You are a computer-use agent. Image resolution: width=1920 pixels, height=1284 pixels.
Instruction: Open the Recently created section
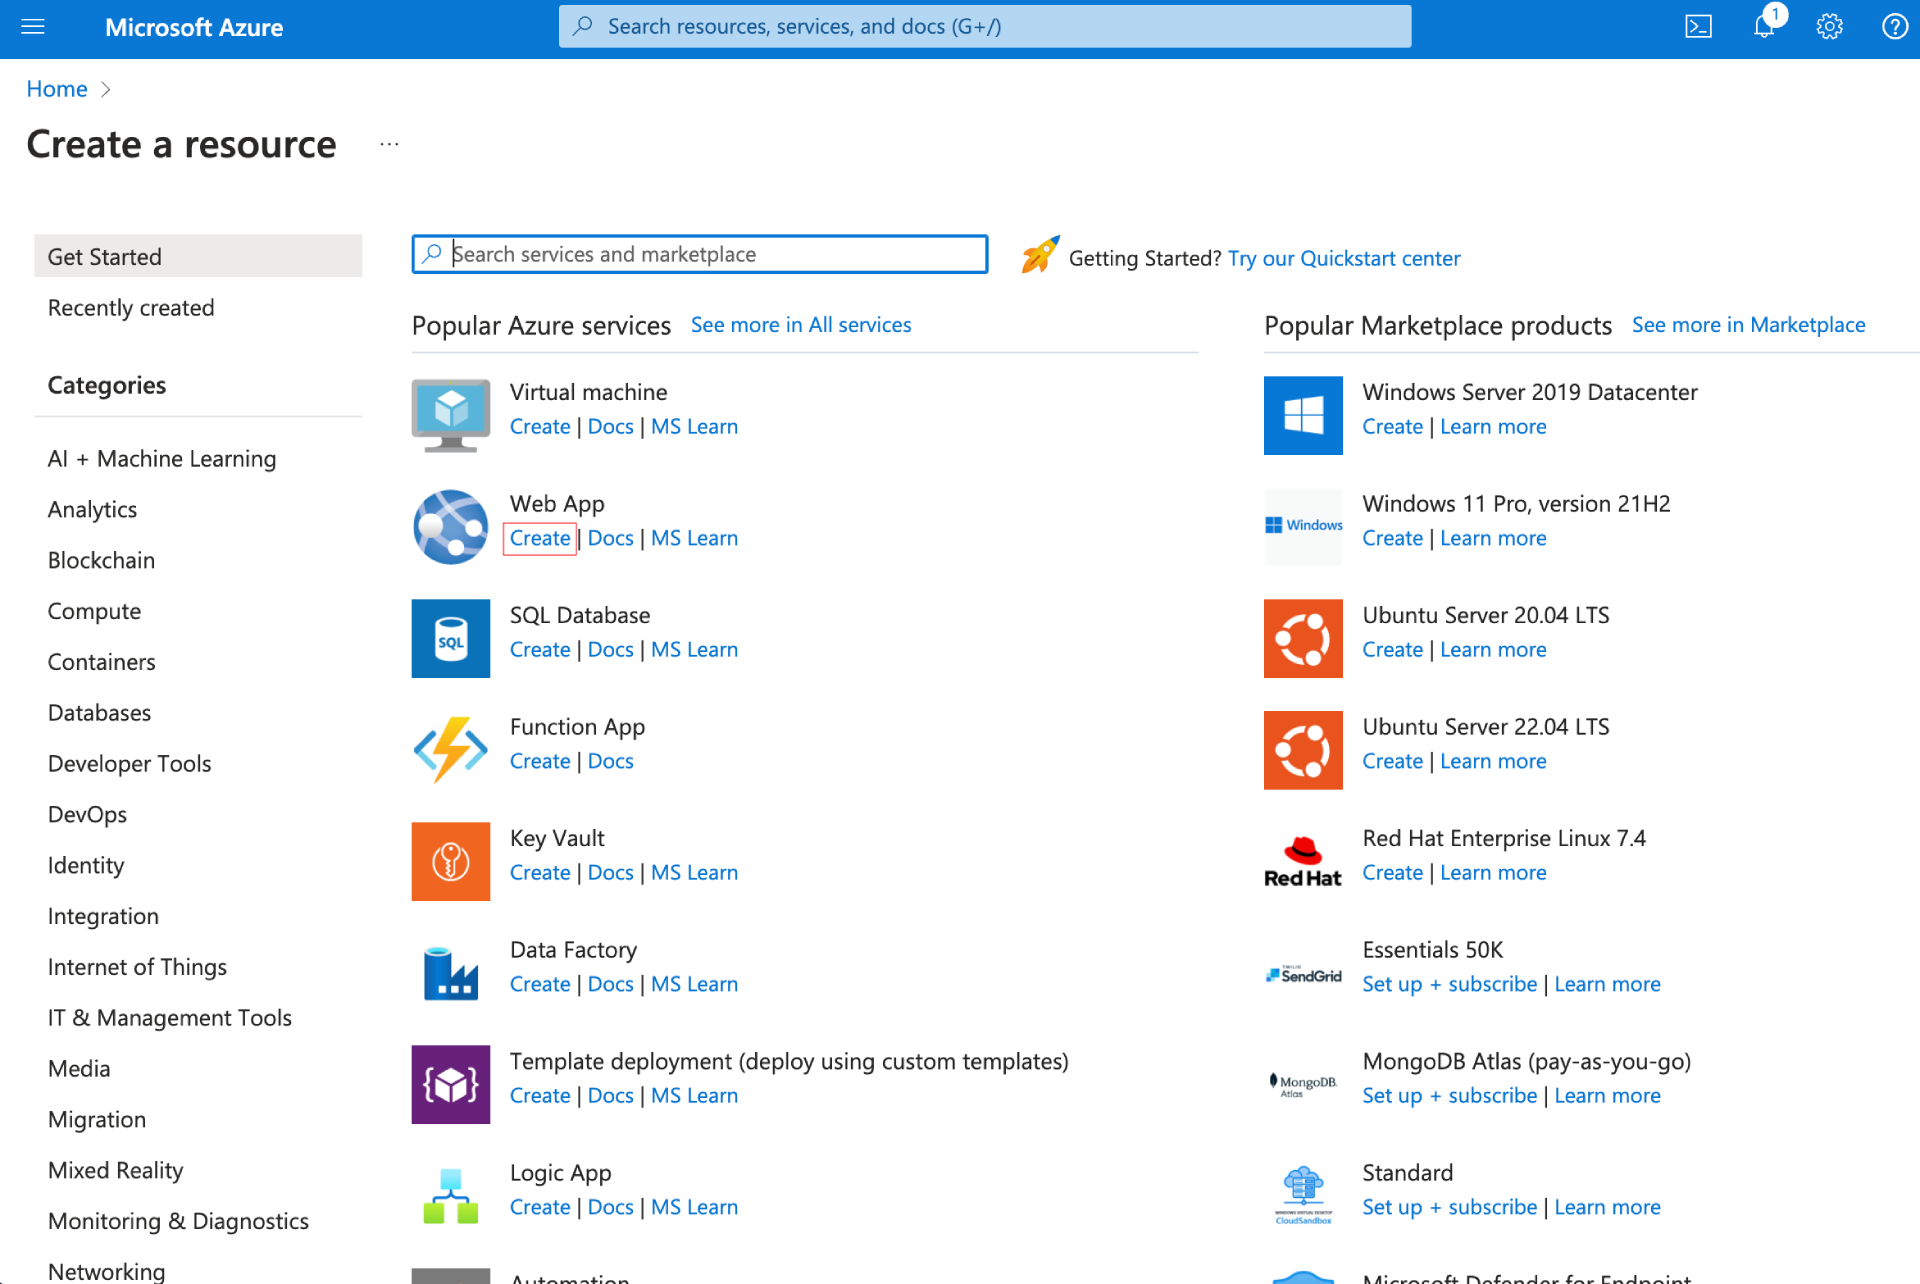click(x=131, y=308)
